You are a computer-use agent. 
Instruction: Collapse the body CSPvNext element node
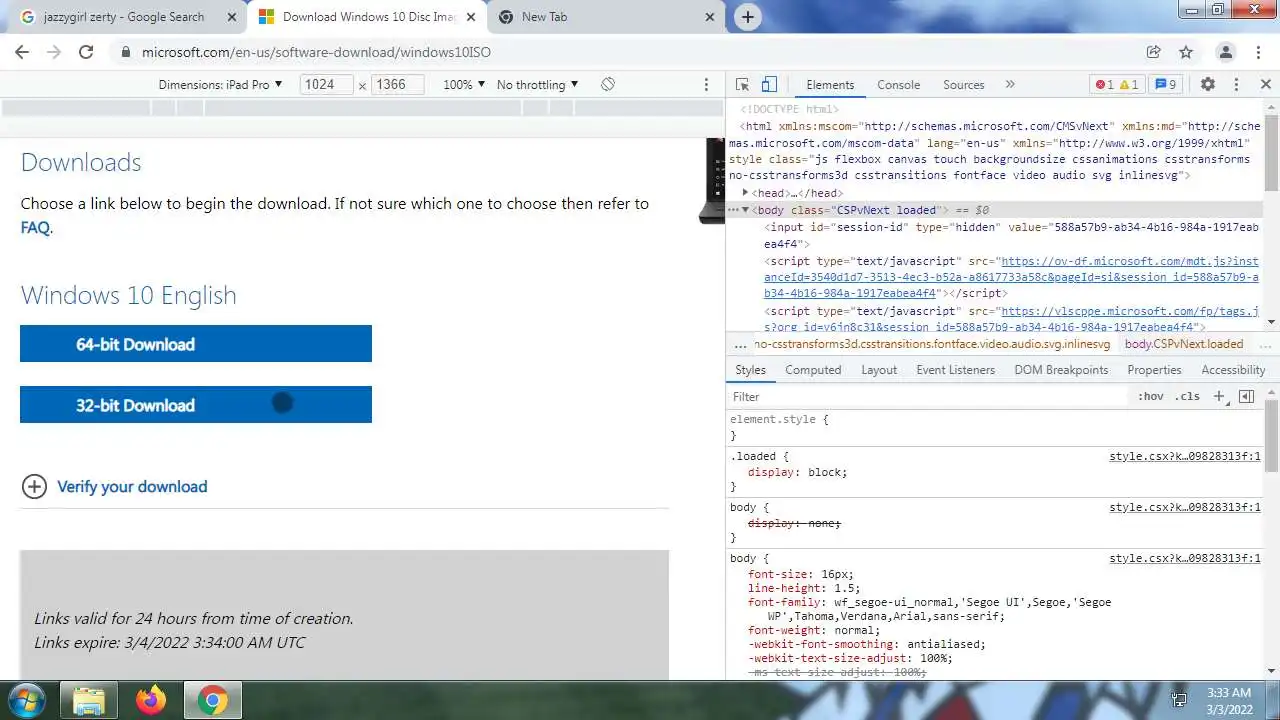pyautogui.click(x=745, y=210)
